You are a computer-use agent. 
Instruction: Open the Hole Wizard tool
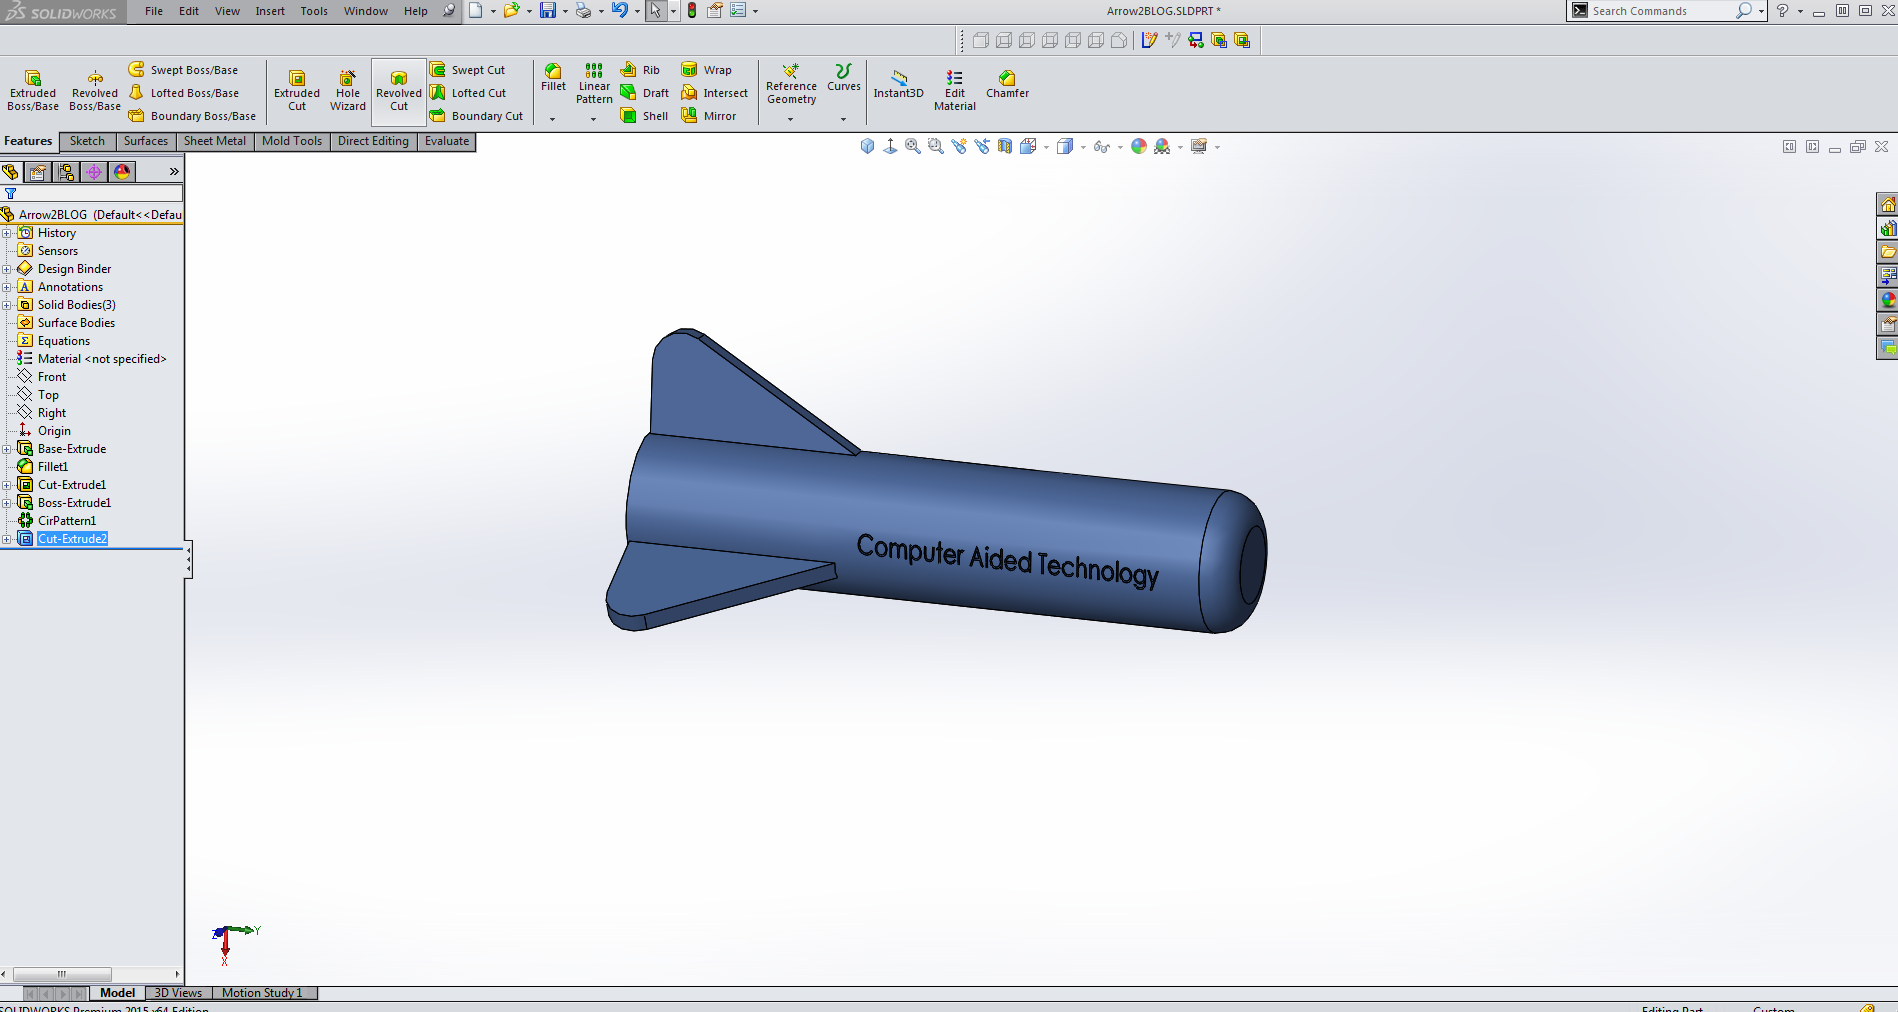click(347, 89)
